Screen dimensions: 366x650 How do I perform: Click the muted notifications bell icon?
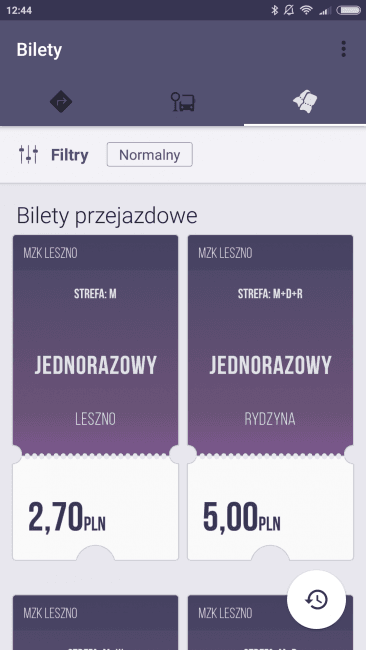(289, 10)
